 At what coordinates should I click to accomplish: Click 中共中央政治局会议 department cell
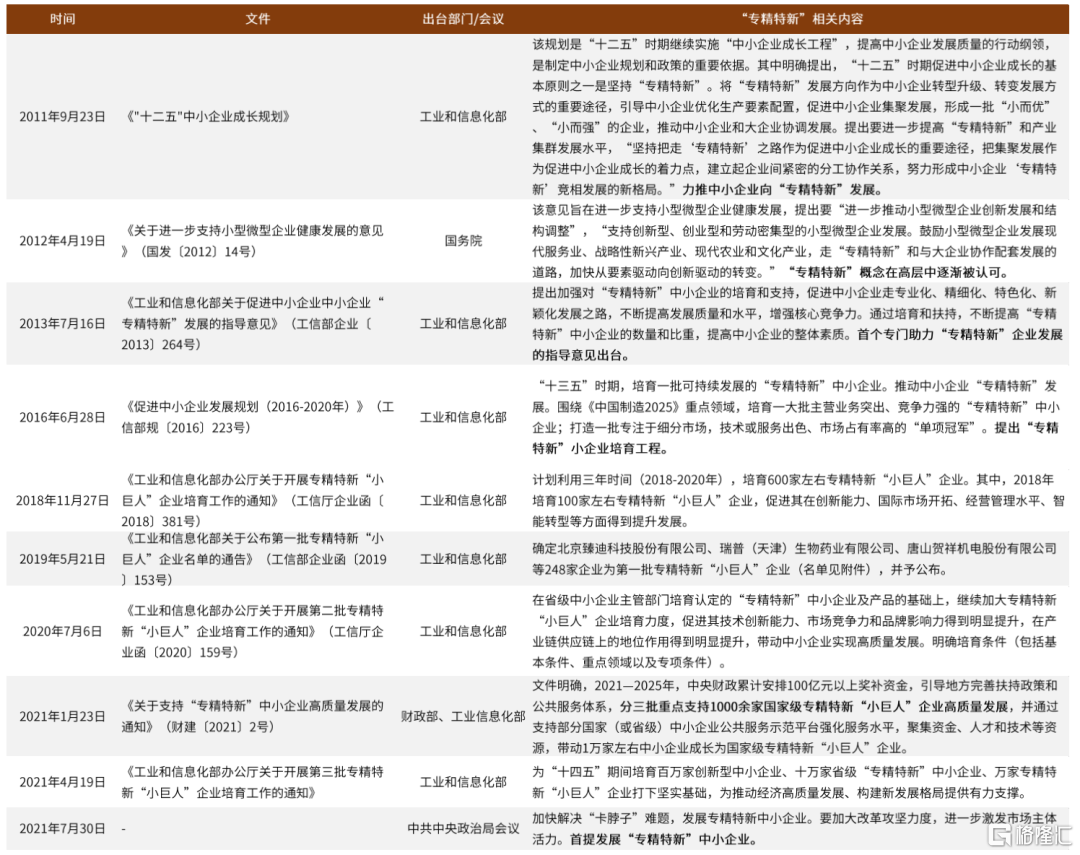tap(463, 829)
